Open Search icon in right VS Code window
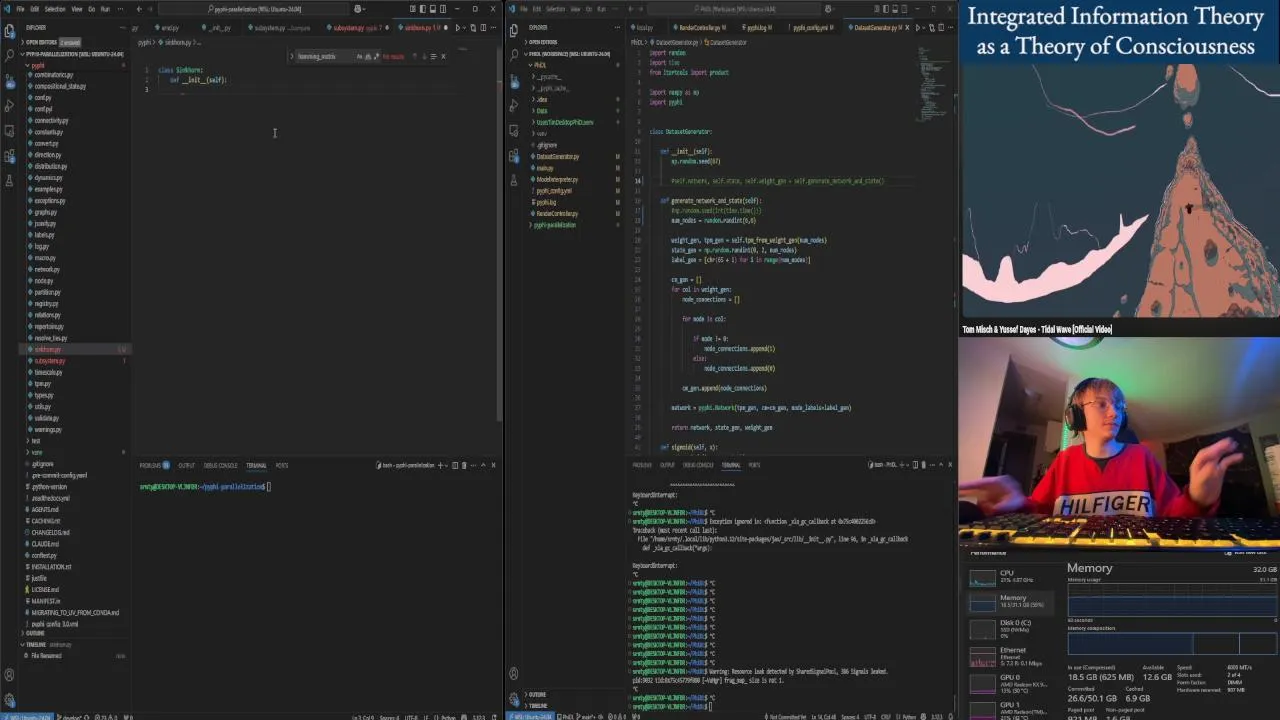 click(513, 54)
